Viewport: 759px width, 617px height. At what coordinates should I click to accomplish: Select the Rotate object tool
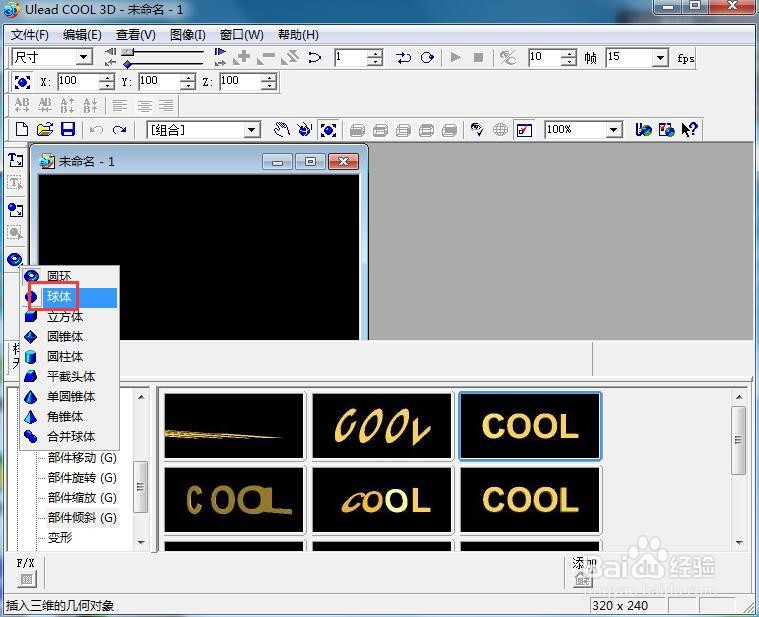(304, 130)
